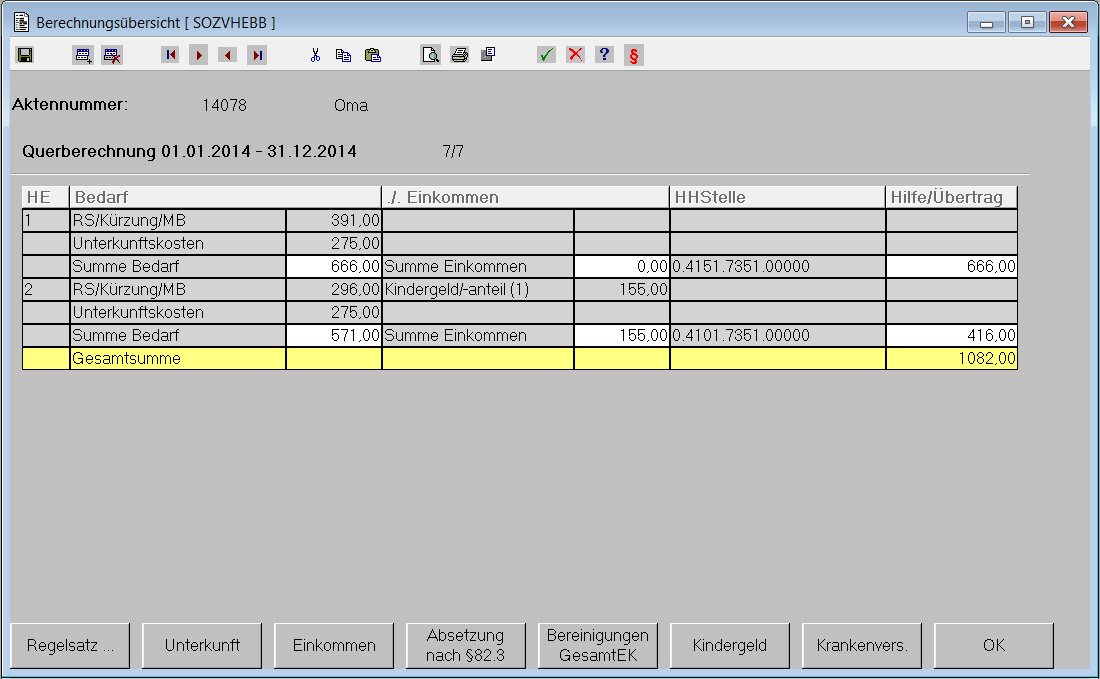
Task: Click the scissors cut icon
Action: pos(315,55)
